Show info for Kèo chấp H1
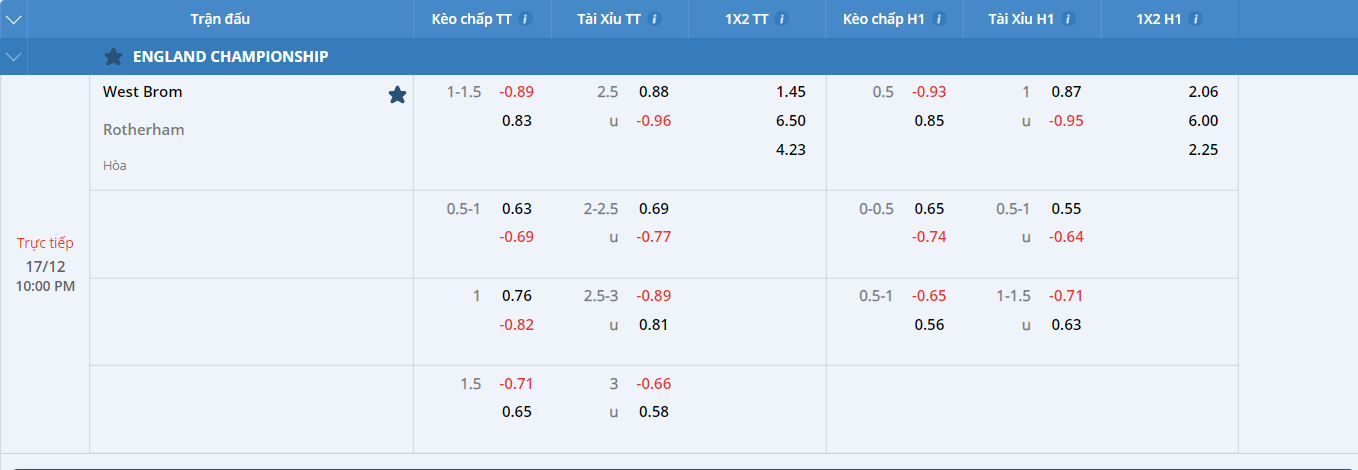The height and width of the screenshot is (470, 1358). pyautogui.click(x=934, y=19)
